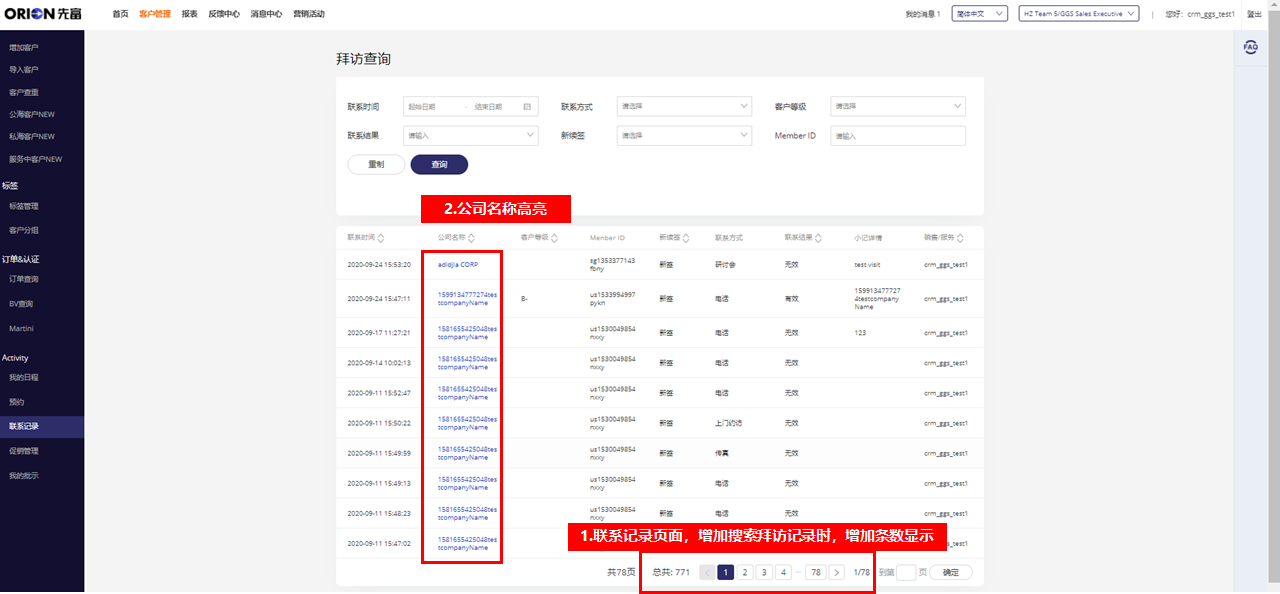
Task: Sort table by 销售/服务 column arrows
Action: coord(961,238)
